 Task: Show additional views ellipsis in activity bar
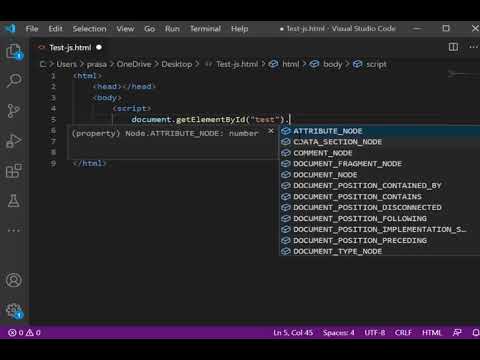tap(14, 230)
